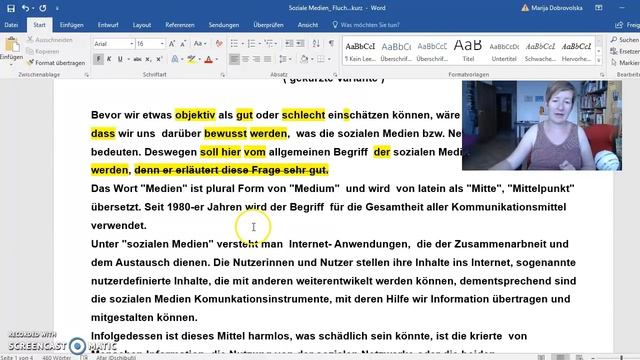Click the red font color button
The image size is (640, 360).
pos(209,60)
